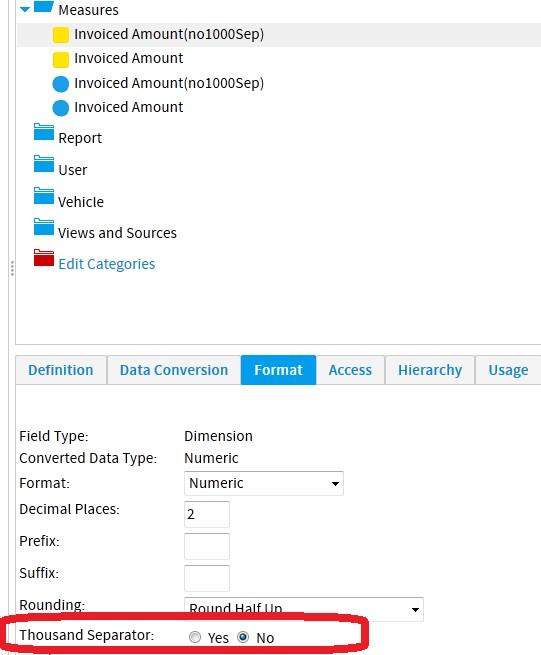Click the Prefix input field
The image size is (541, 655).
coord(207,546)
